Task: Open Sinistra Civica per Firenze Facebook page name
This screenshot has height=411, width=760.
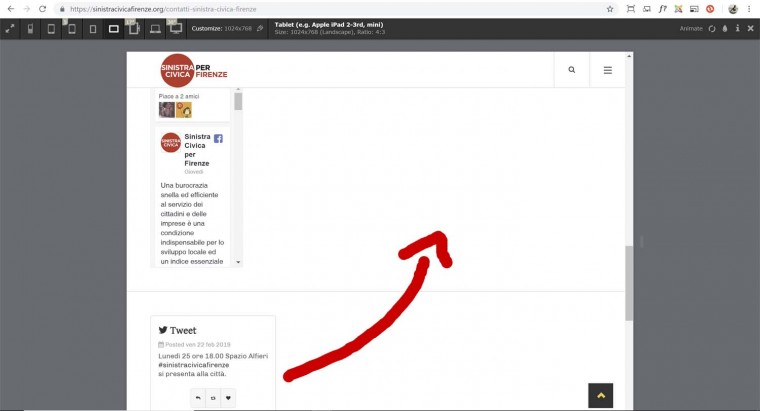Action: tap(197, 150)
